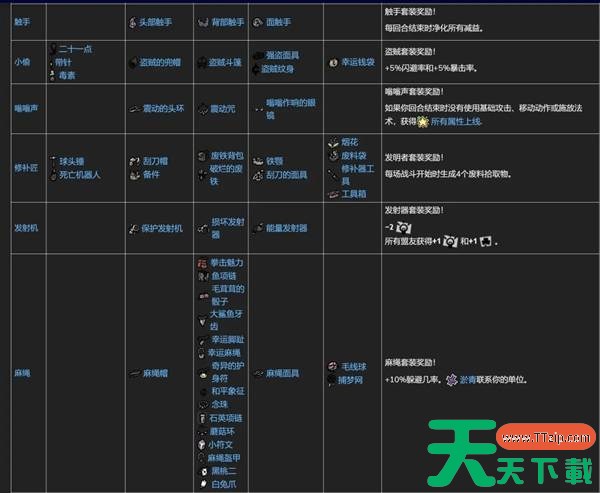Screen dimensions: 600x493
Task: Open the 蘑菇环 link
Action: click(x=222, y=432)
